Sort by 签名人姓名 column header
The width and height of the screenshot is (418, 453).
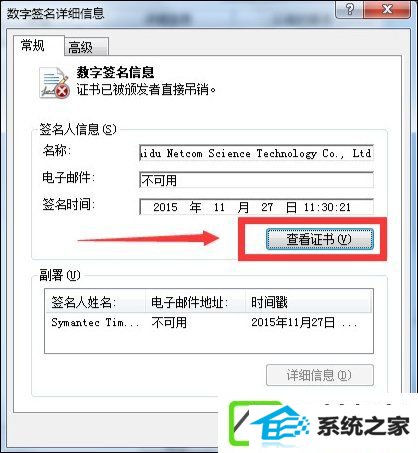pyautogui.click(x=95, y=302)
